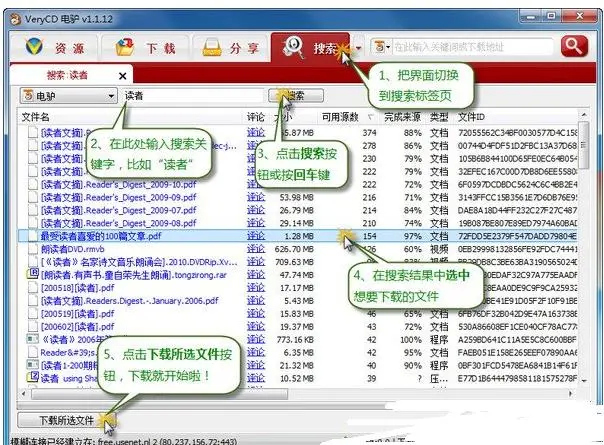
Task: Select the 搜索:读者 results subtab
Action: [x=67, y=75]
